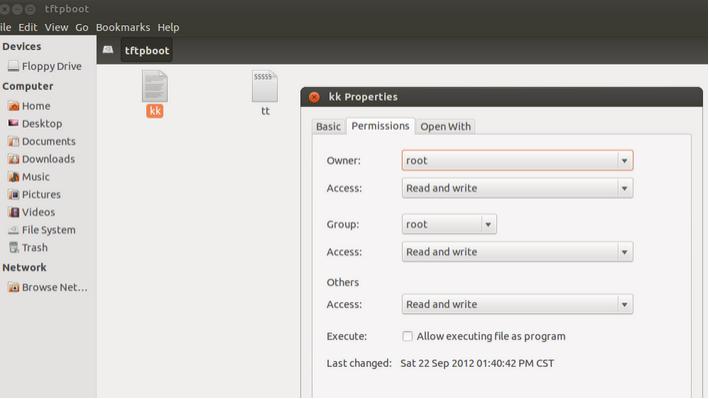Switch to the Basic tab
The height and width of the screenshot is (399, 709).
328,126
